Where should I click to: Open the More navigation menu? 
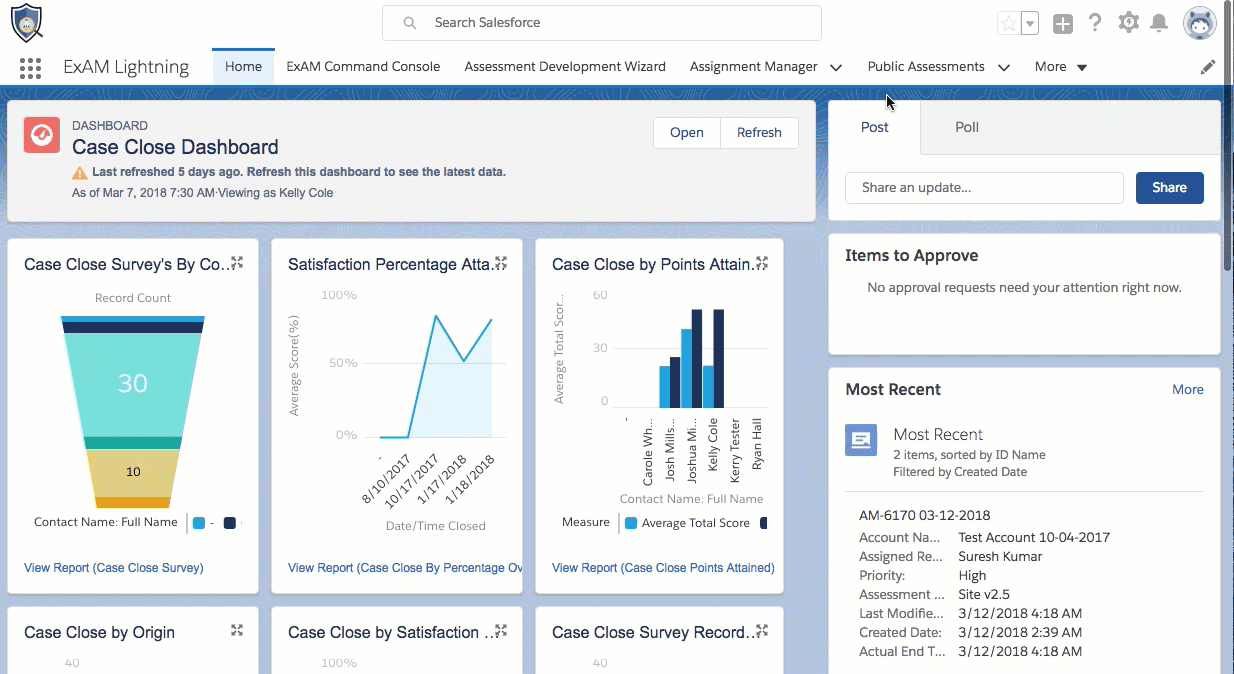pyautogui.click(x=1061, y=67)
